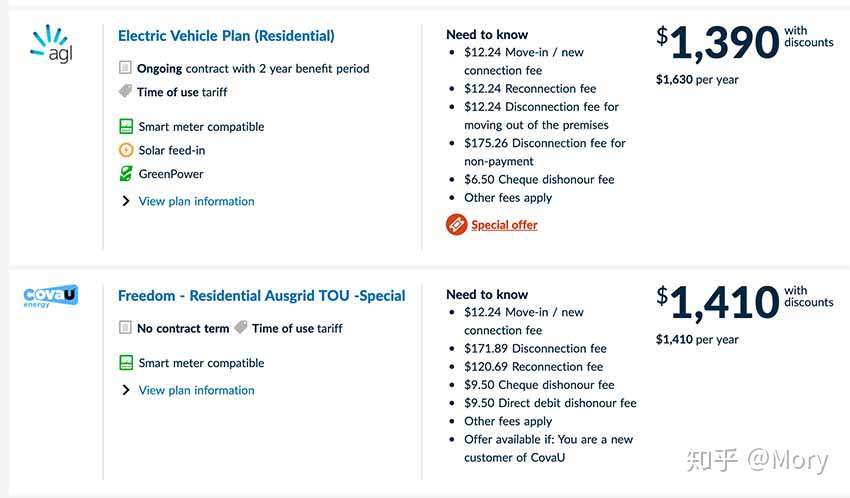Open the Special offer link

[504, 225]
